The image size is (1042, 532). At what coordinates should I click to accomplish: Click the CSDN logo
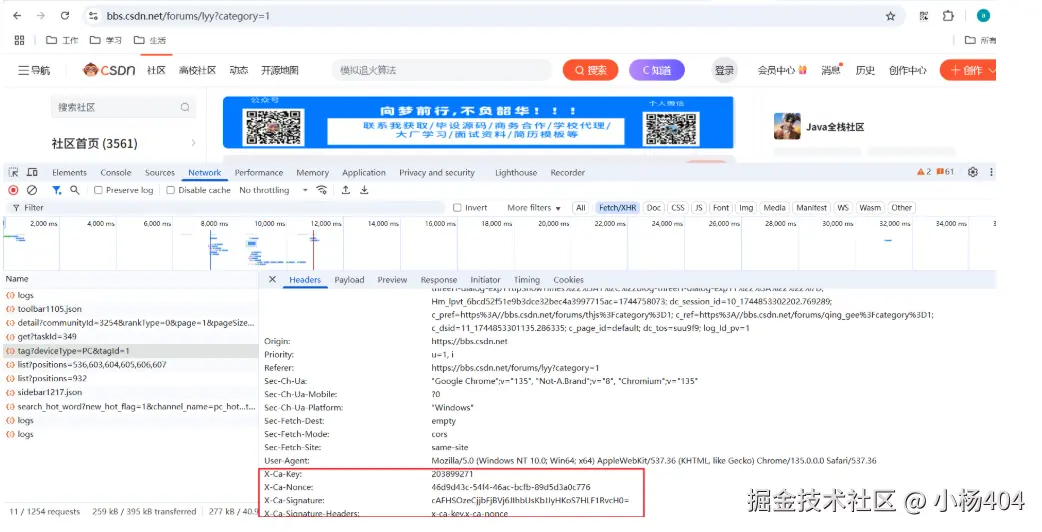click(x=109, y=70)
